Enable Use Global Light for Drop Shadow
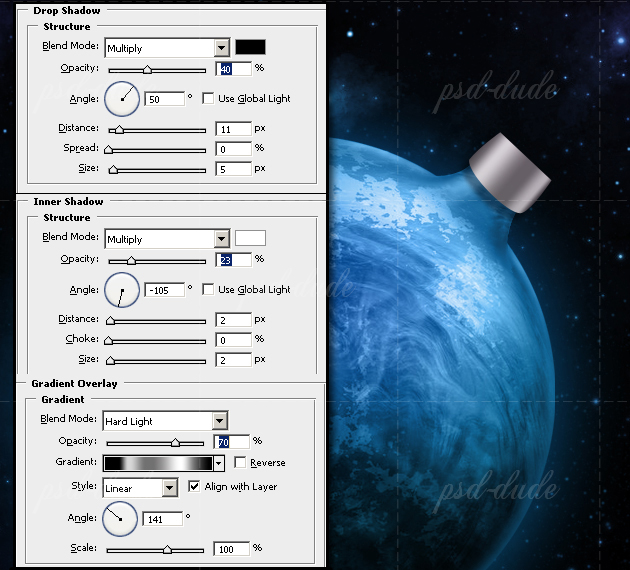 (208, 98)
